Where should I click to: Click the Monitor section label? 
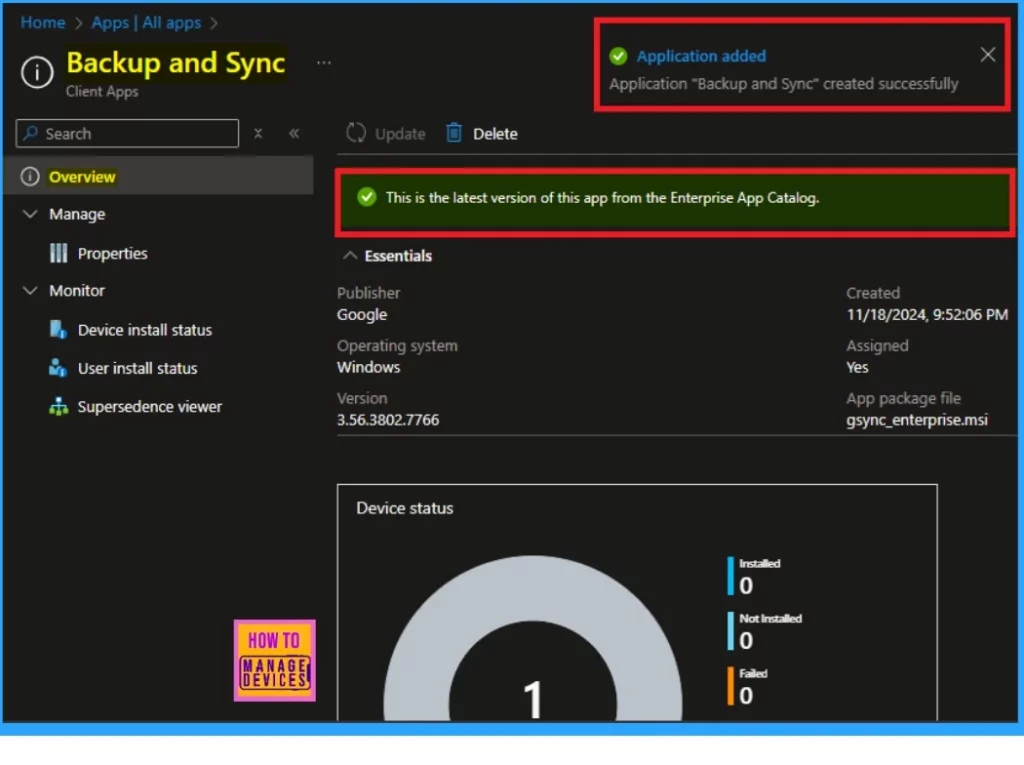[77, 291]
